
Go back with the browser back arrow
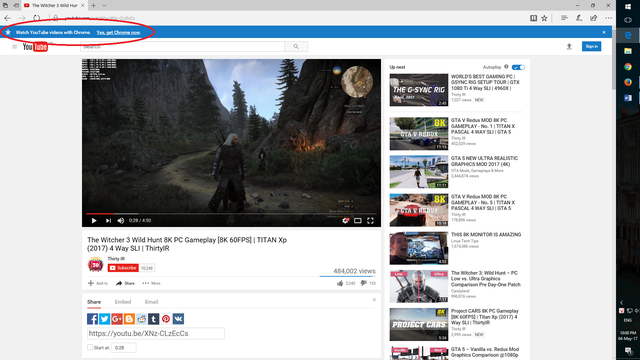[x=7, y=18]
